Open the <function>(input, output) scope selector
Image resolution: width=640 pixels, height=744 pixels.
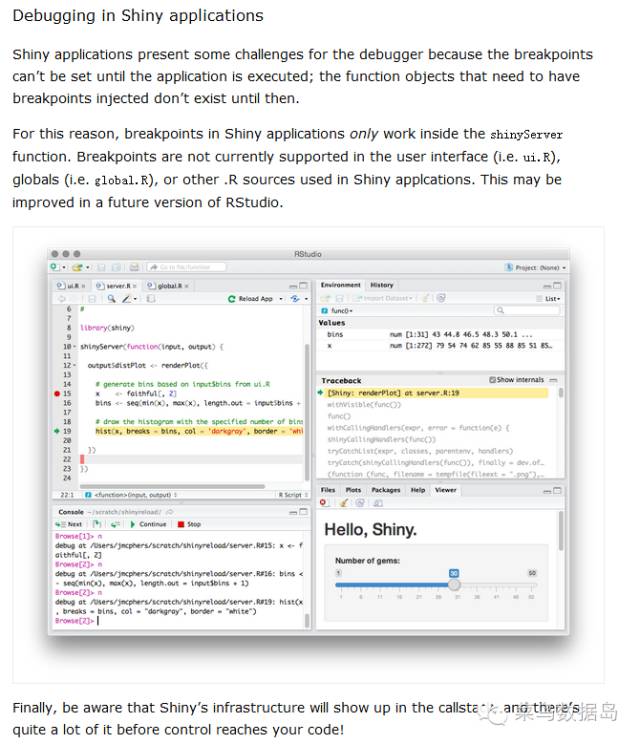coord(131,495)
